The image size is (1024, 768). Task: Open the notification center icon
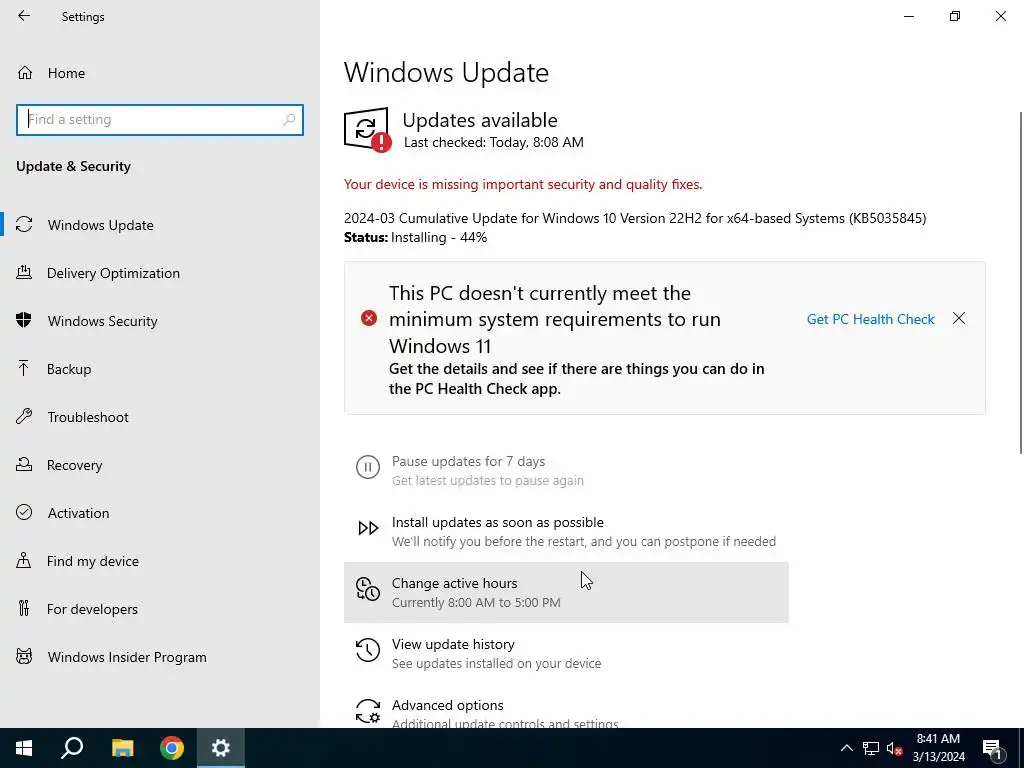(992, 748)
